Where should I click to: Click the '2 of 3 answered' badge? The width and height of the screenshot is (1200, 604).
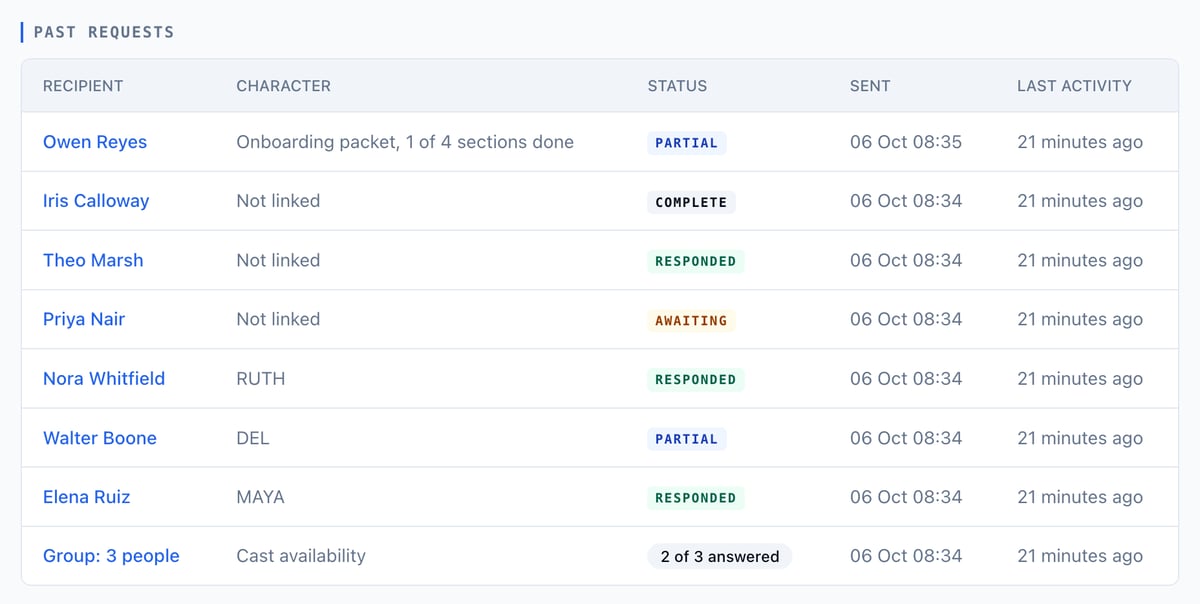pyautogui.click(x=720, y=557)
